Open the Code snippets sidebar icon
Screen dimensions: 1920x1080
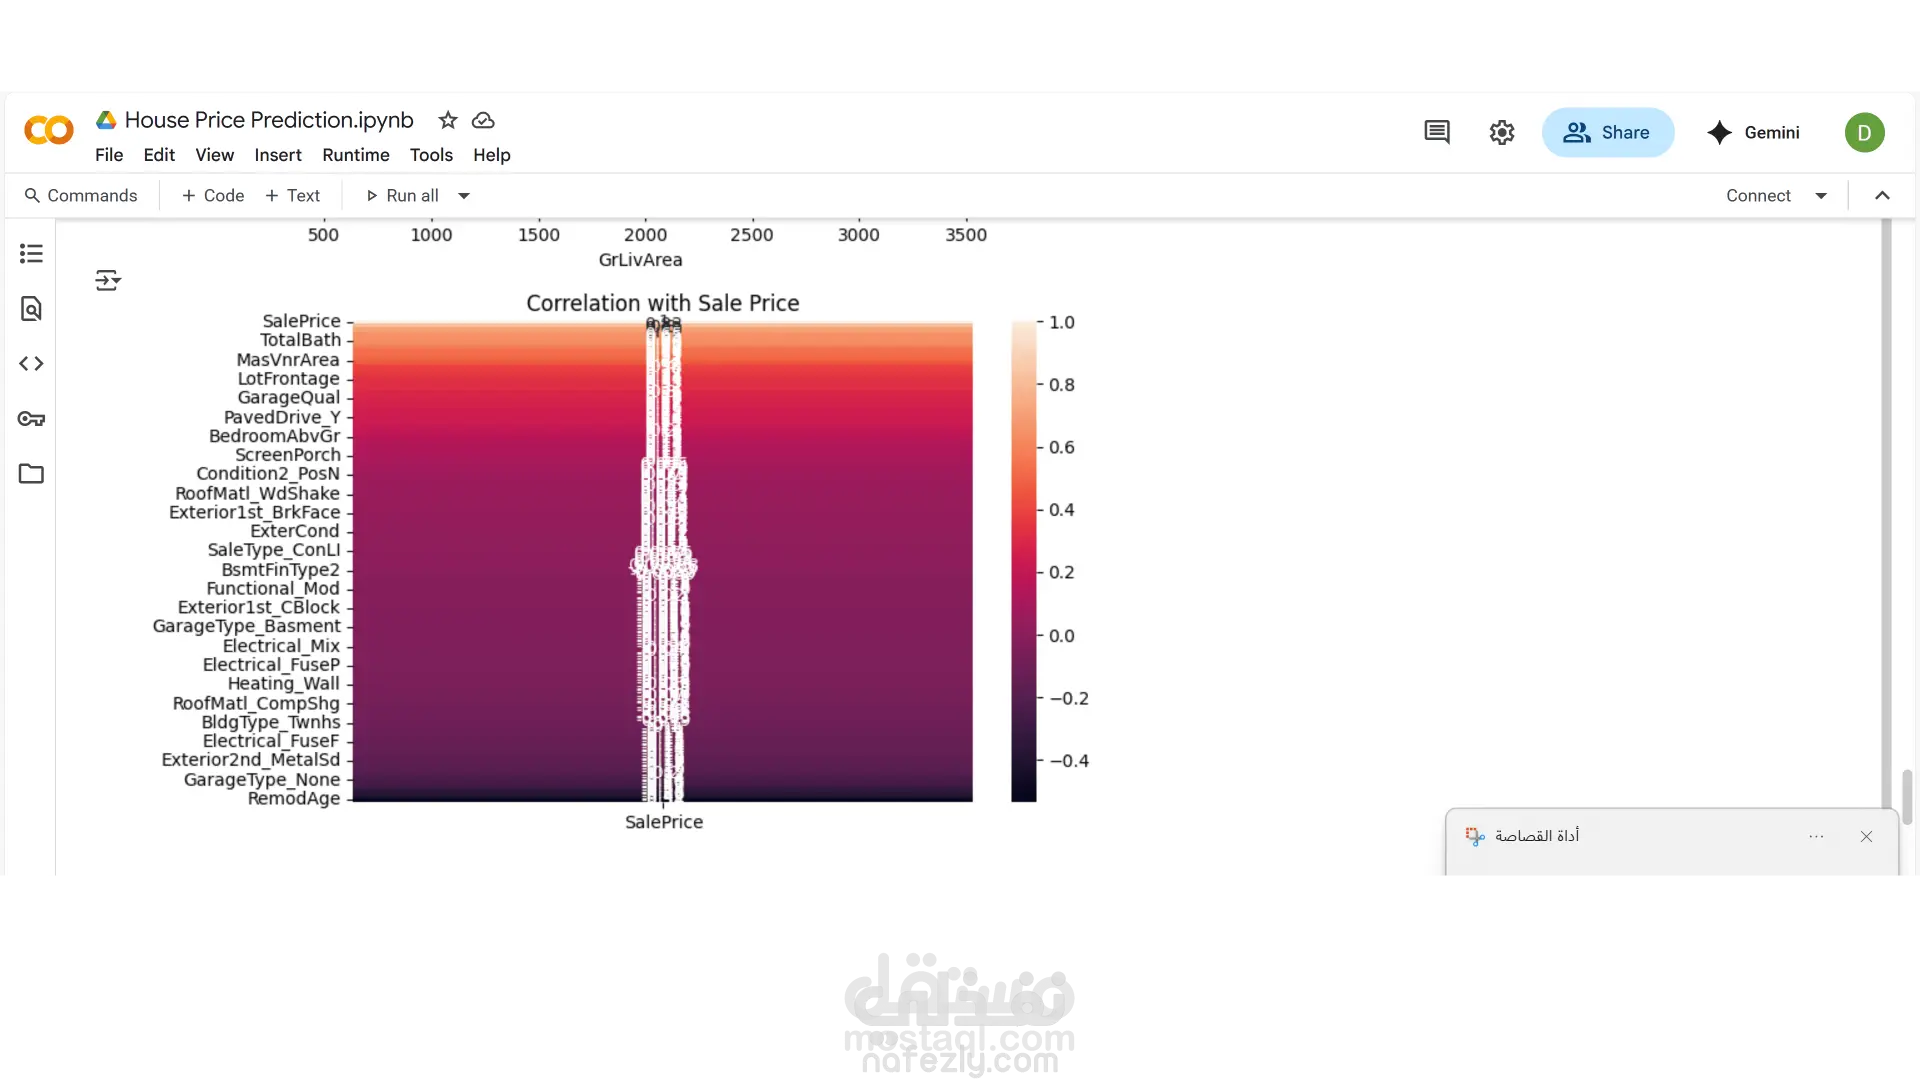(x=31, y=364)
